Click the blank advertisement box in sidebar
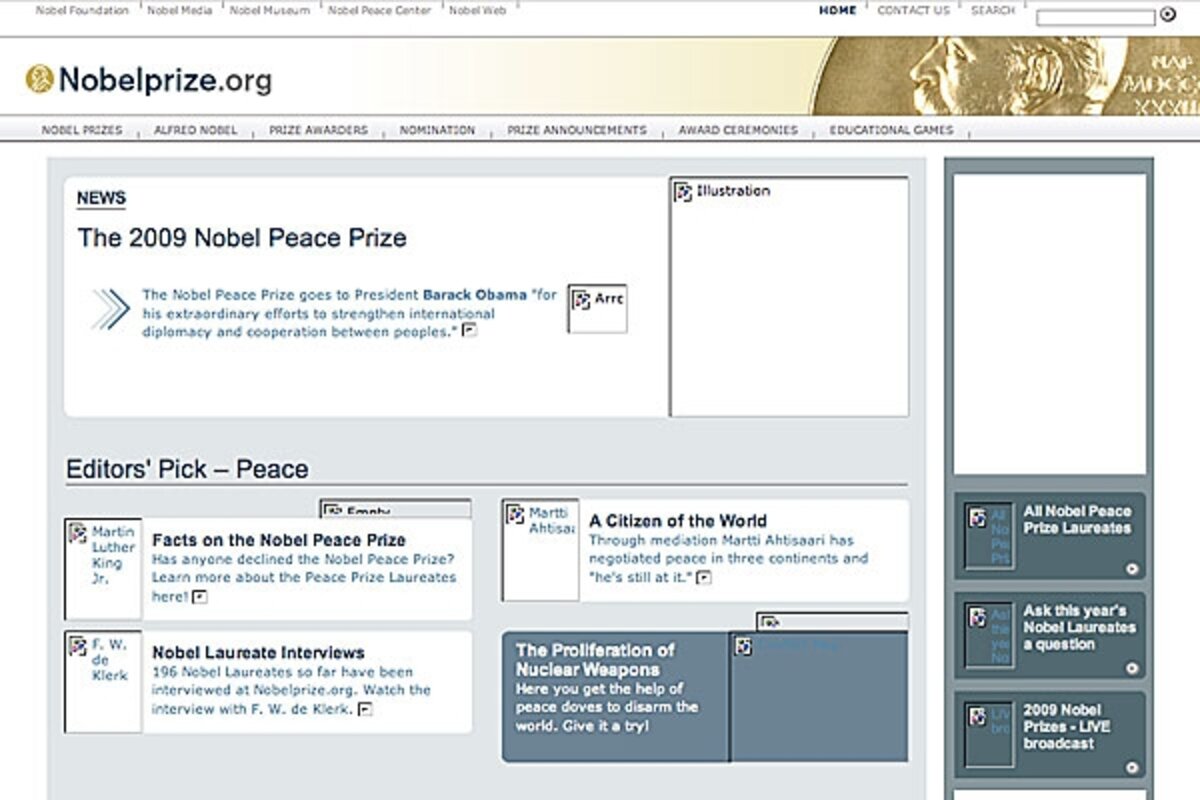The image size is (1200, 800). [x=1050, y=324]
